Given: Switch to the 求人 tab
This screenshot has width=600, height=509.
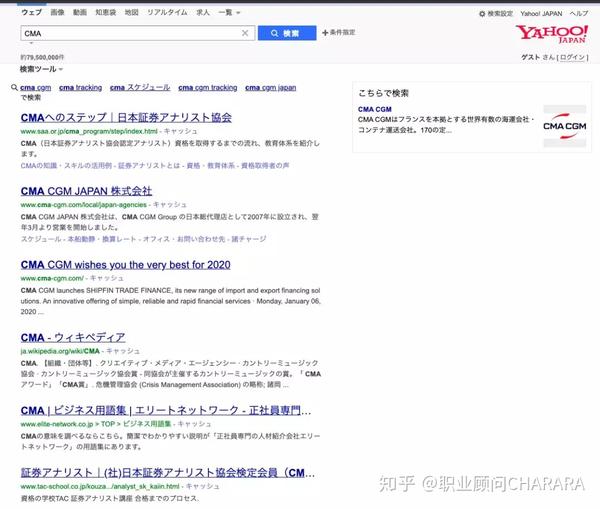Looking at the screenshot, I should click(203, 13).
